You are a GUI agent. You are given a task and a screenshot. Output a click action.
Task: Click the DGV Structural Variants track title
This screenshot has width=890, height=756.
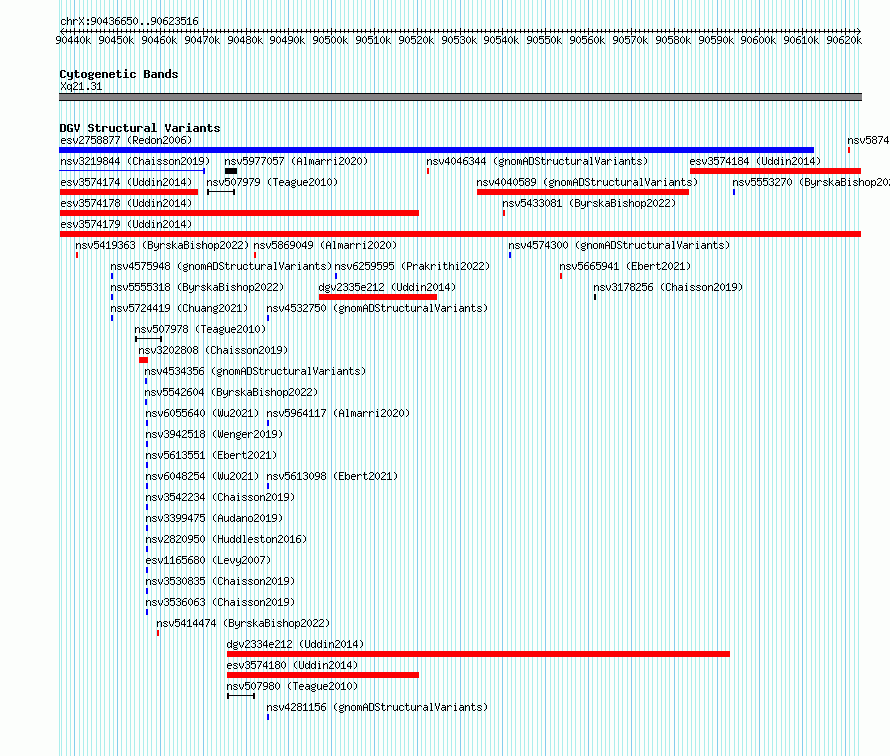point(140,128)
